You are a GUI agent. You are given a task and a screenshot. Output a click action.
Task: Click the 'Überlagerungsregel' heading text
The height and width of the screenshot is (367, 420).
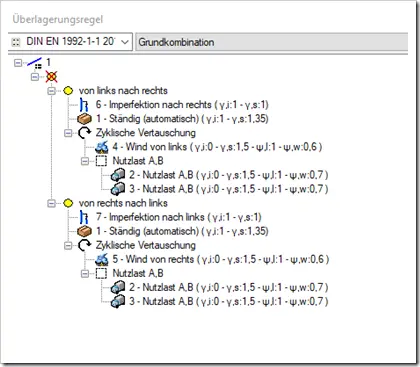(x=58, y=20)
